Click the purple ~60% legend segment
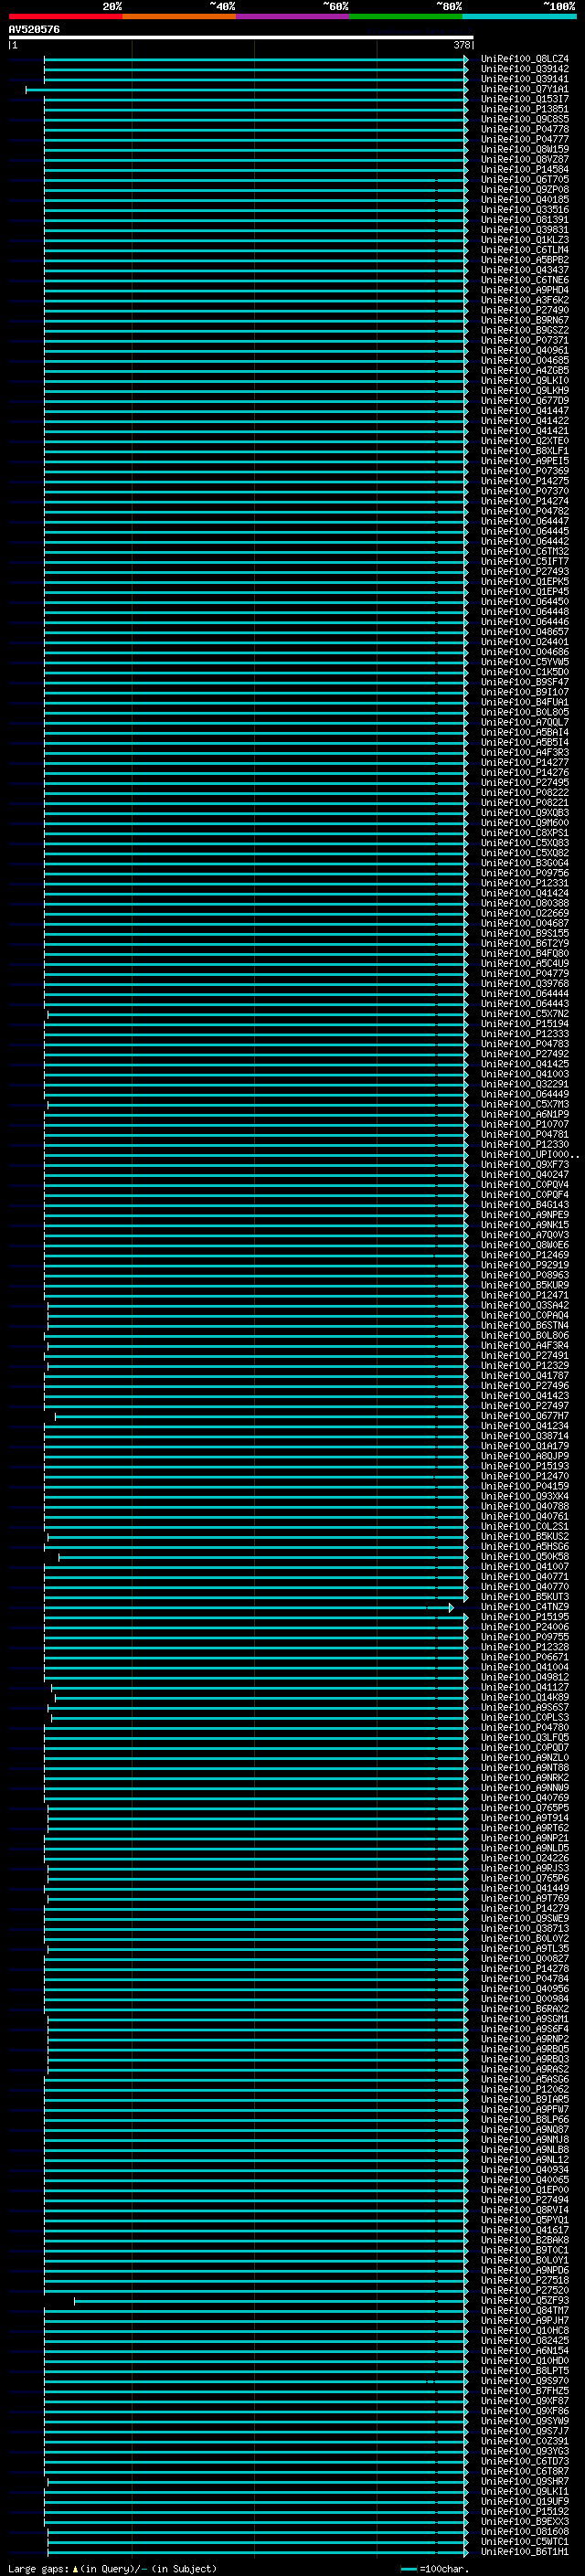This screenshot has height=2576, width=585. point(293,16)
